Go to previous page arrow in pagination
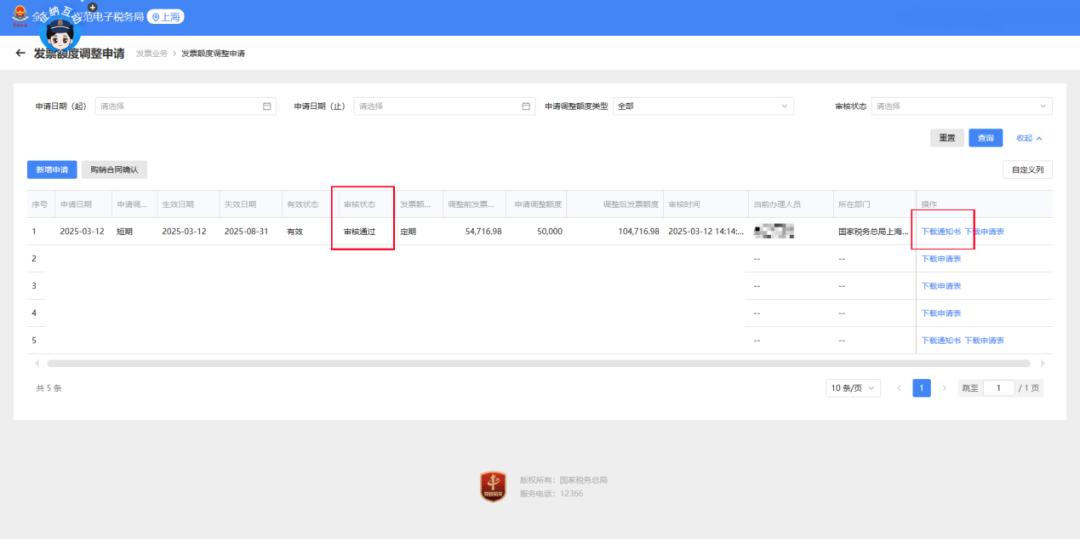 coord(899,388)
